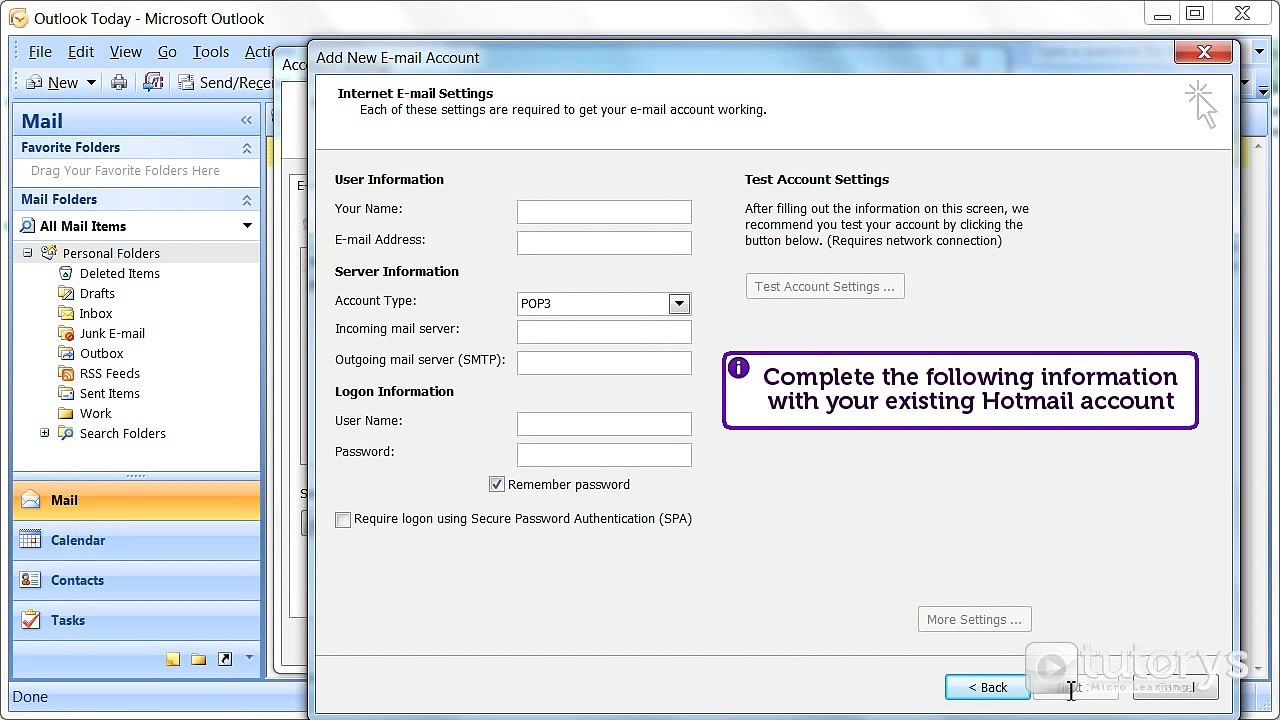Toggle the Remember password checkbox
Screen dimensions: 1280x720
(496, 484)
